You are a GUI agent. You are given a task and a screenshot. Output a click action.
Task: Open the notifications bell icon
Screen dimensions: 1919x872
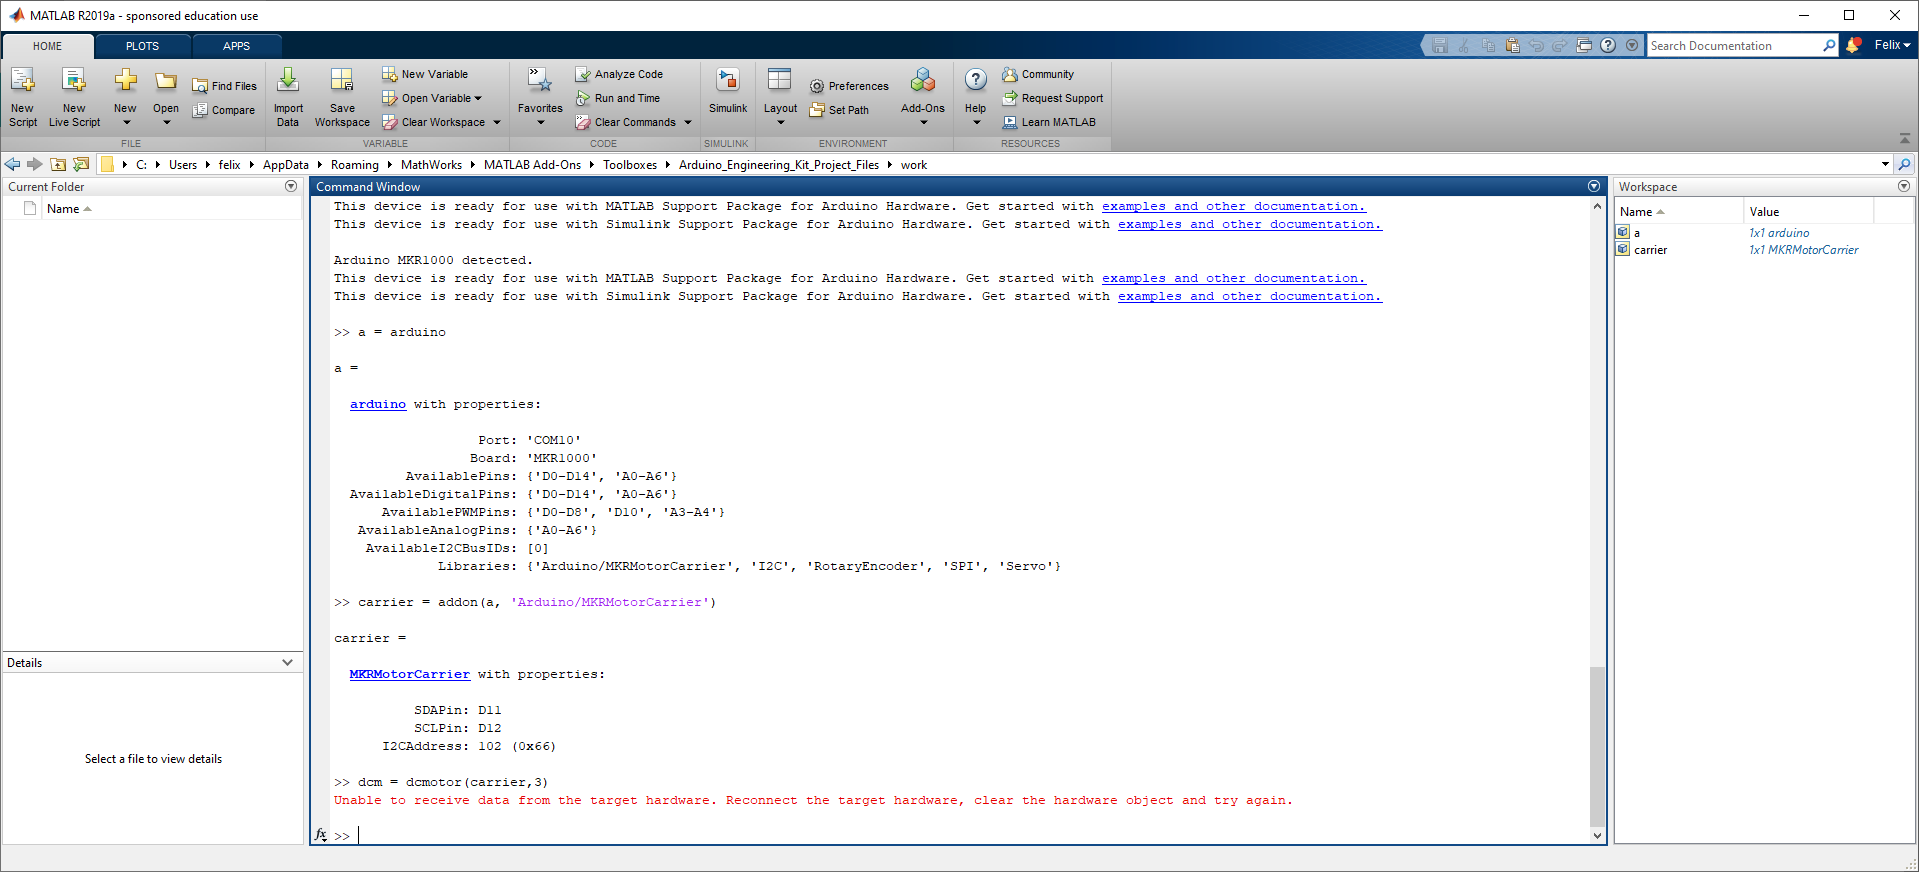tap(1853, 45)
